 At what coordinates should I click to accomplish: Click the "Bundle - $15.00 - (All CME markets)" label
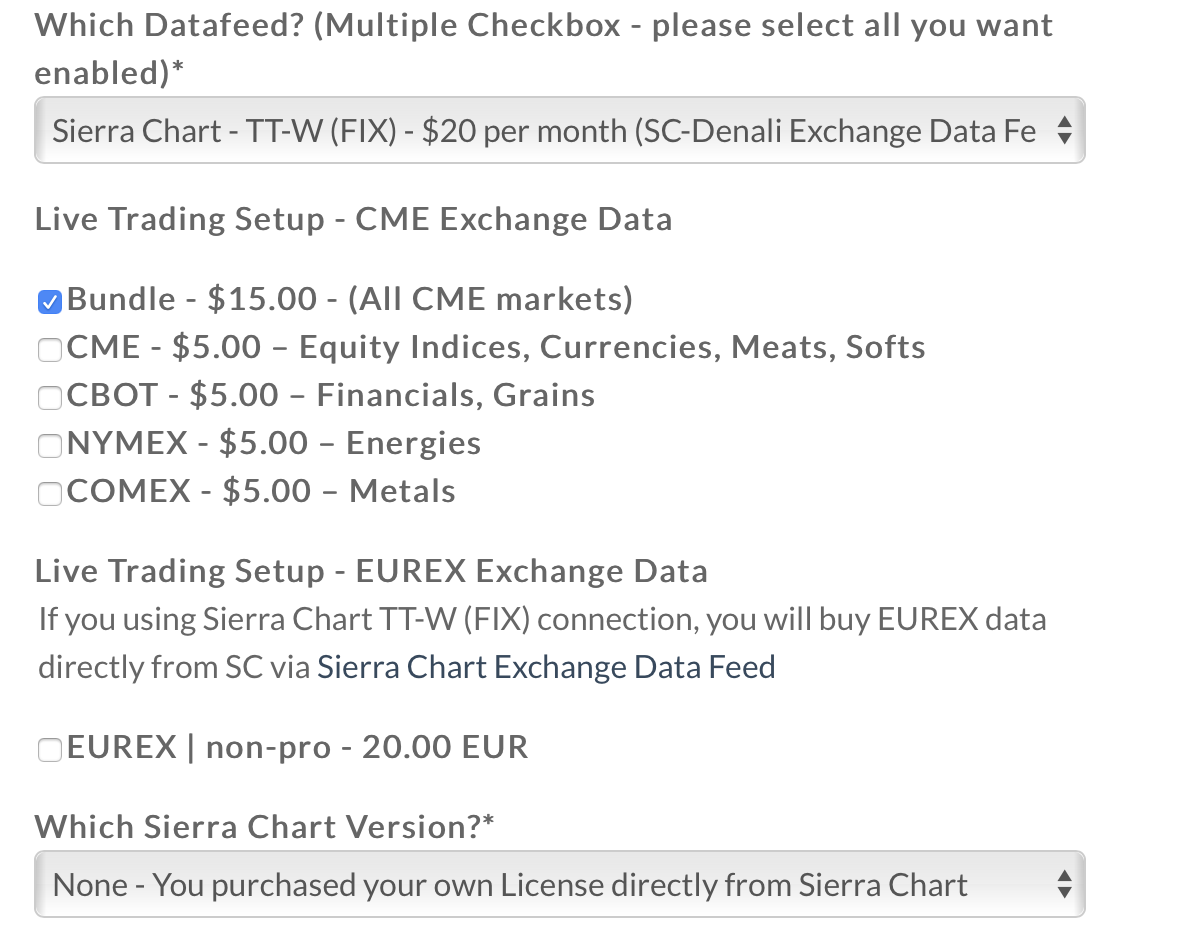(x=350, y=299)
